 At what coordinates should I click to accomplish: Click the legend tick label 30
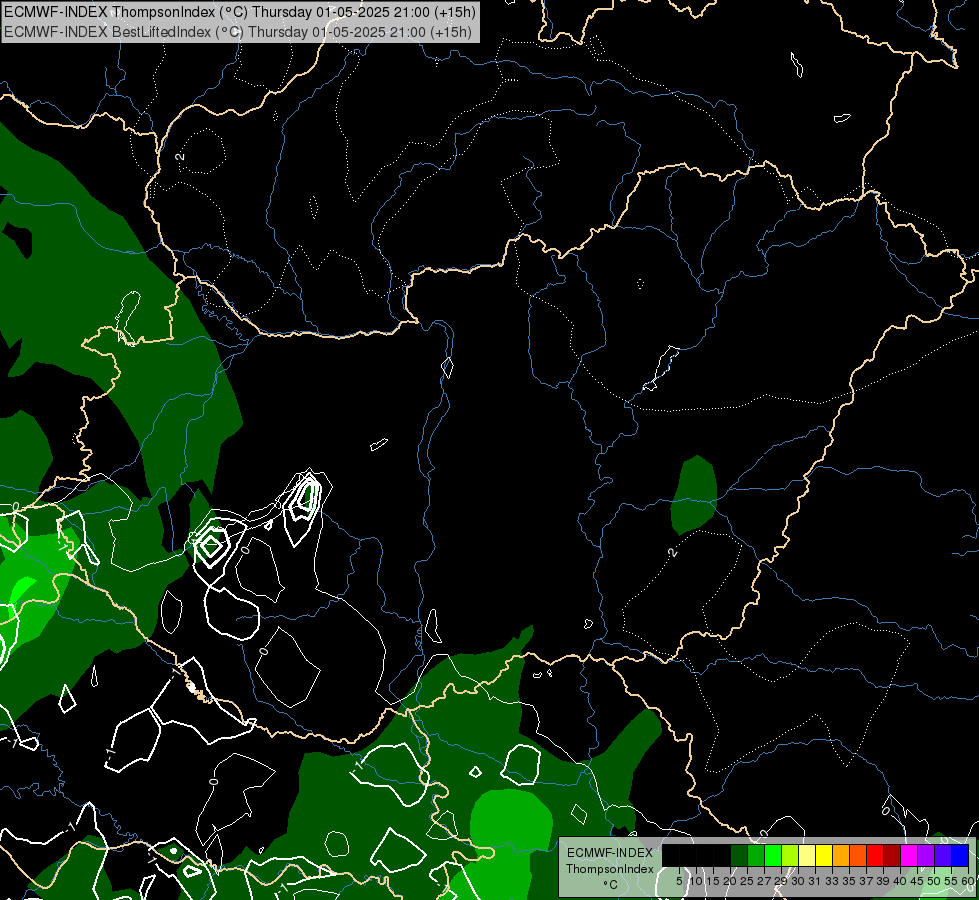798,881
